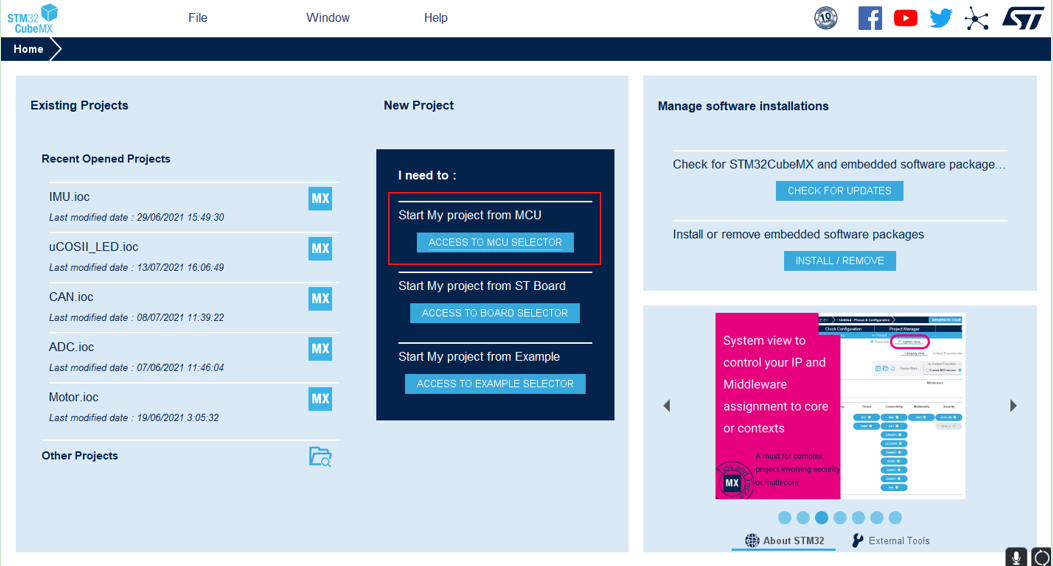The width and height of the screenshot is (1053, 566).
Task: Open IMU.ioc via its MX icon
Action: tap(320, 199)
